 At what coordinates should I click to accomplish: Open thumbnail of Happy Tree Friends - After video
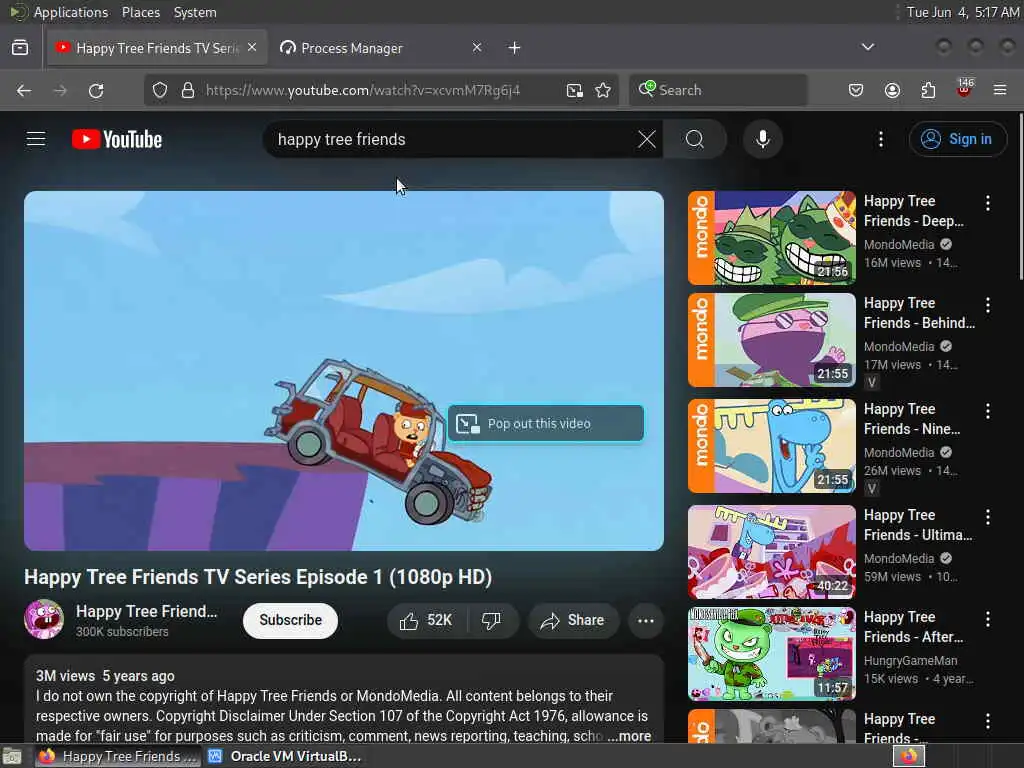[772, 654]
